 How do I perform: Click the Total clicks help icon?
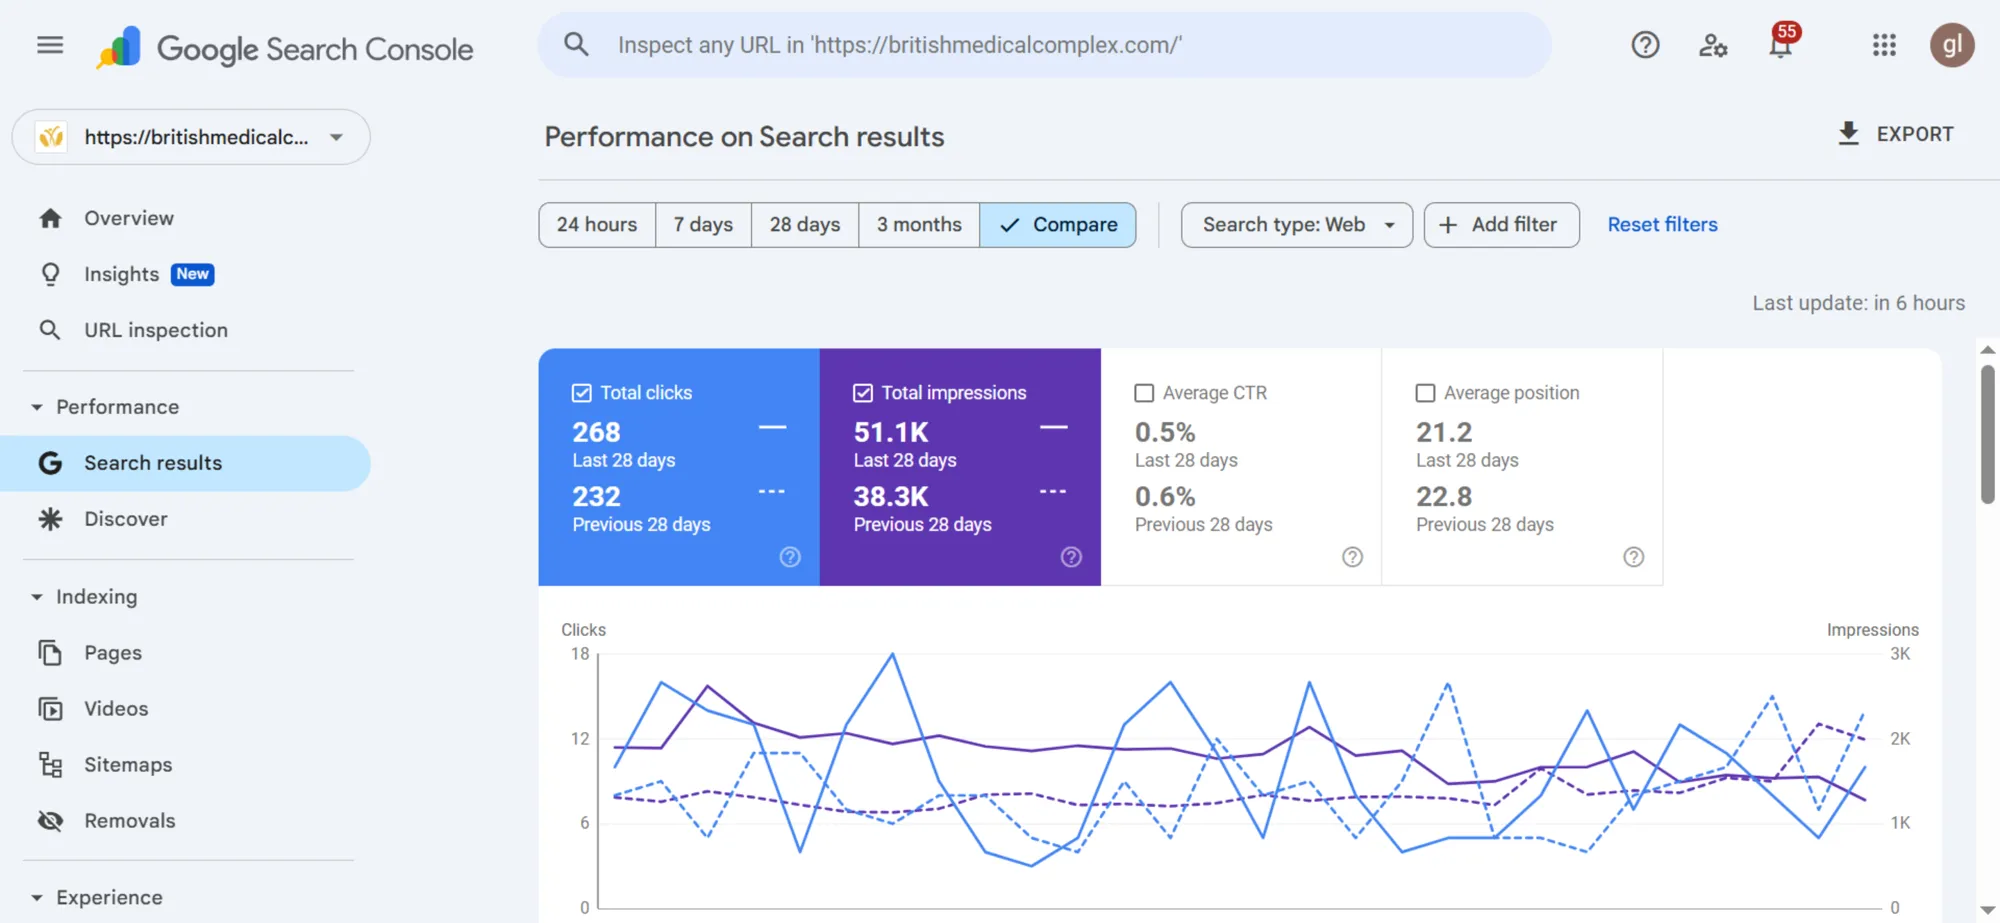click(x=790, y=557)
